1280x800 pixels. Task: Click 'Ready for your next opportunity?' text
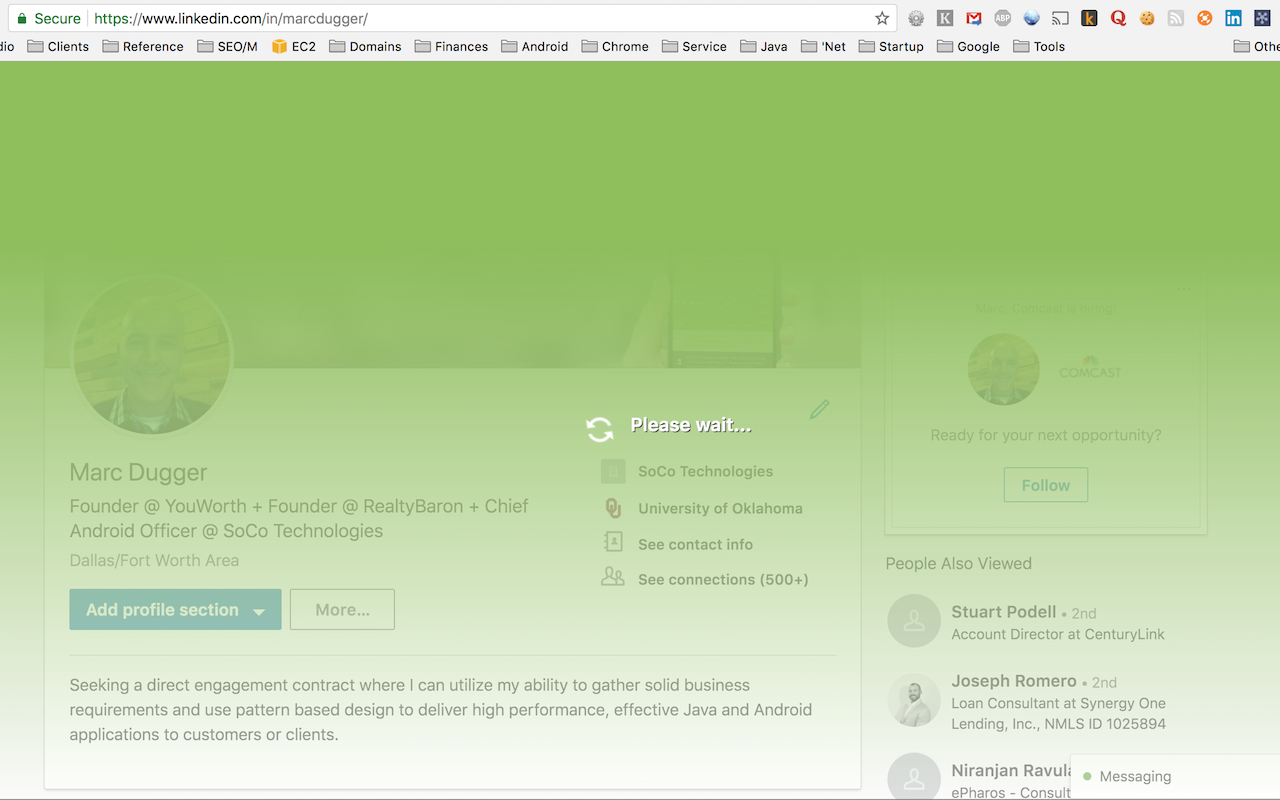(1046, 435)
